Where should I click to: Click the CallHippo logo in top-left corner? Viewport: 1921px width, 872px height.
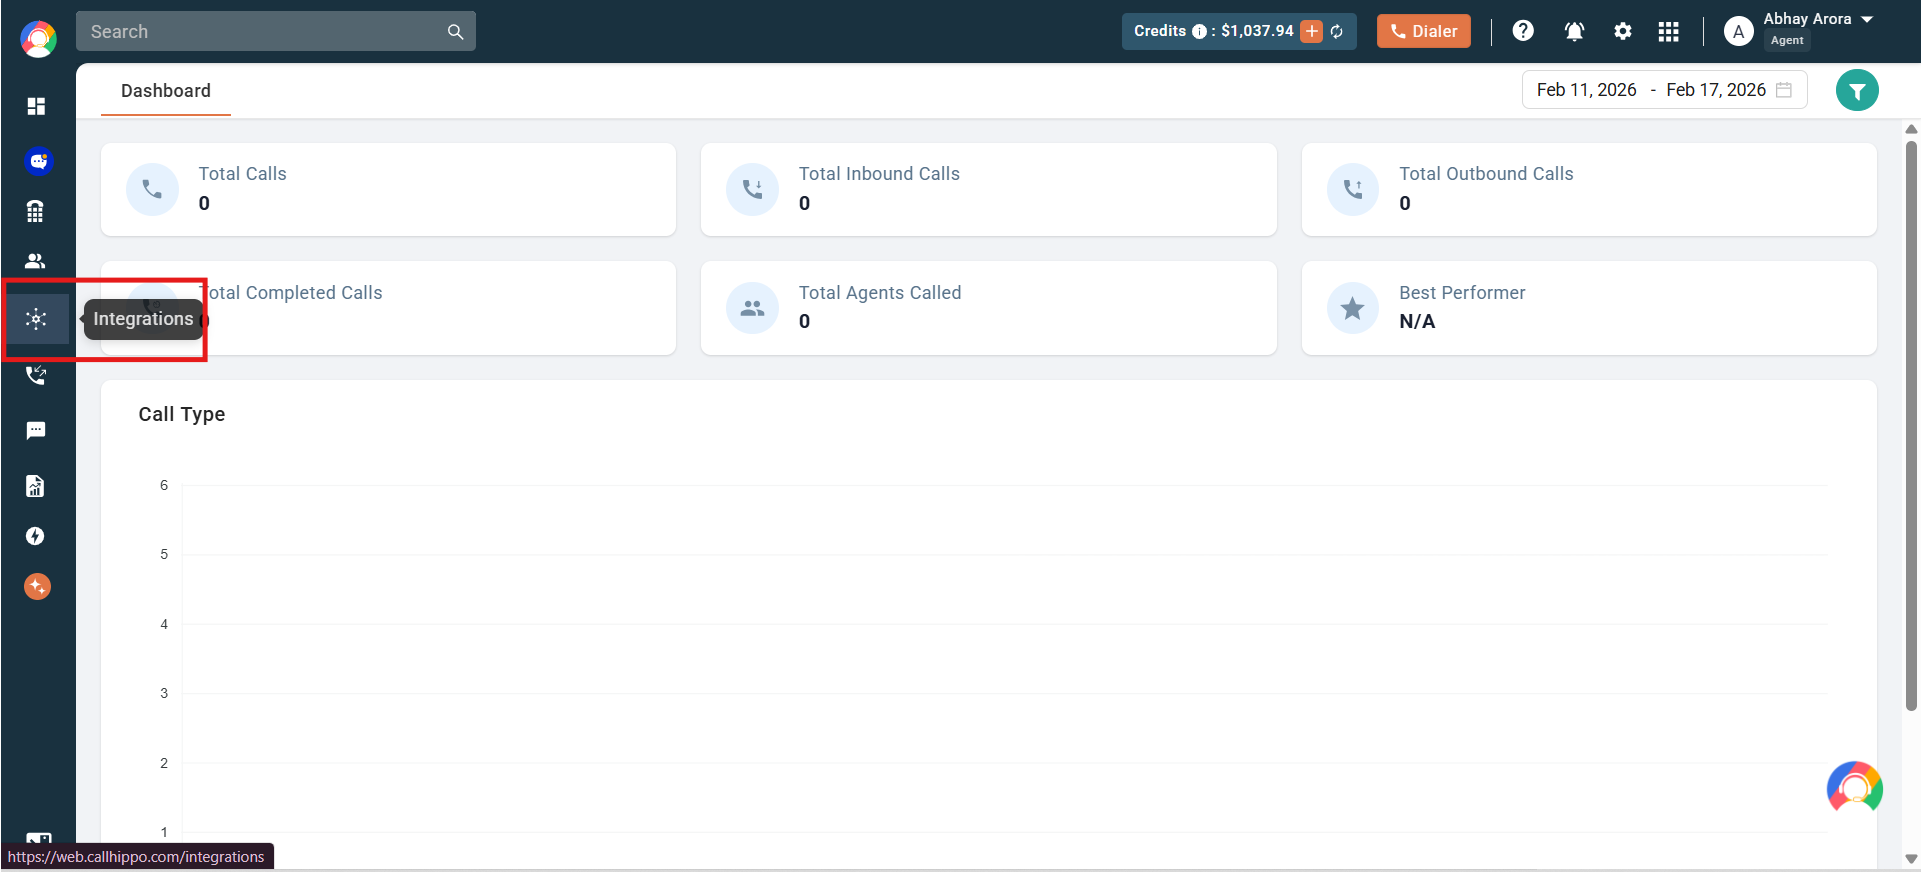38,39
